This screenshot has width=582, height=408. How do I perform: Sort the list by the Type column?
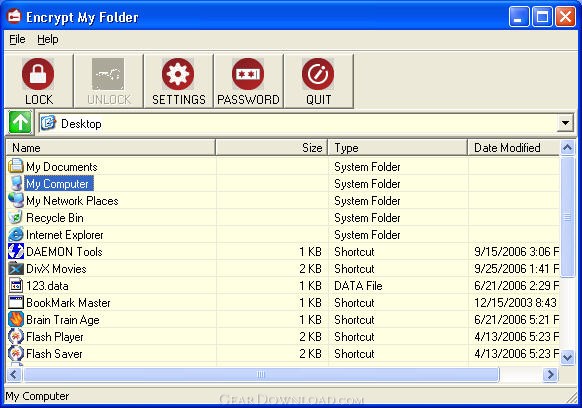[x=398, y=148]
